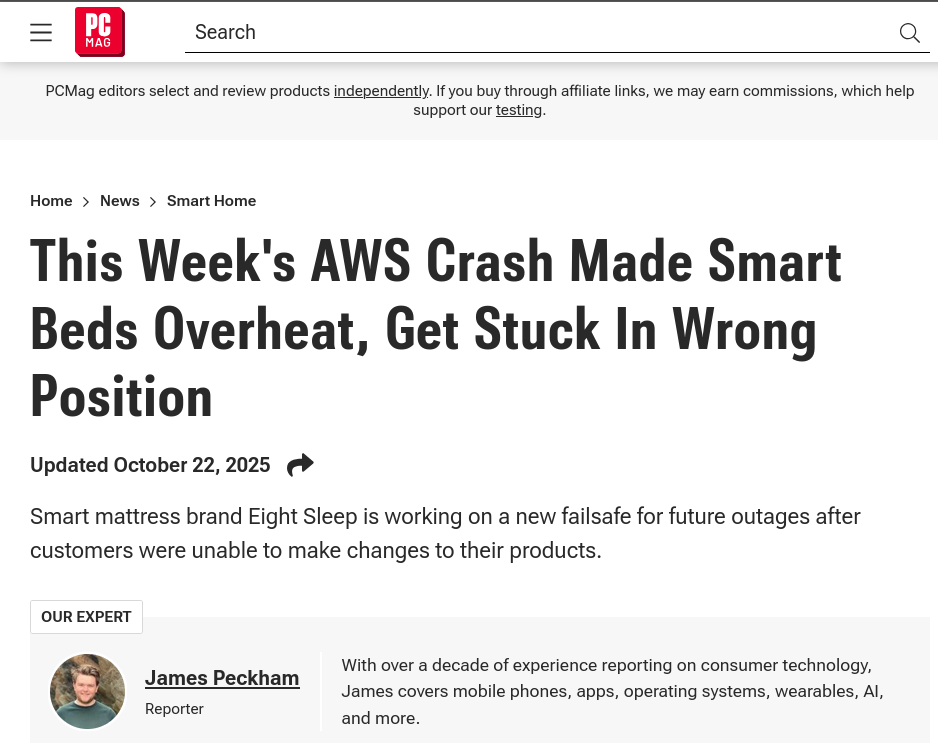This screenshot has width=938, height=743.
Task: Click the PCMag logo
Action: [x=100, y=32]
